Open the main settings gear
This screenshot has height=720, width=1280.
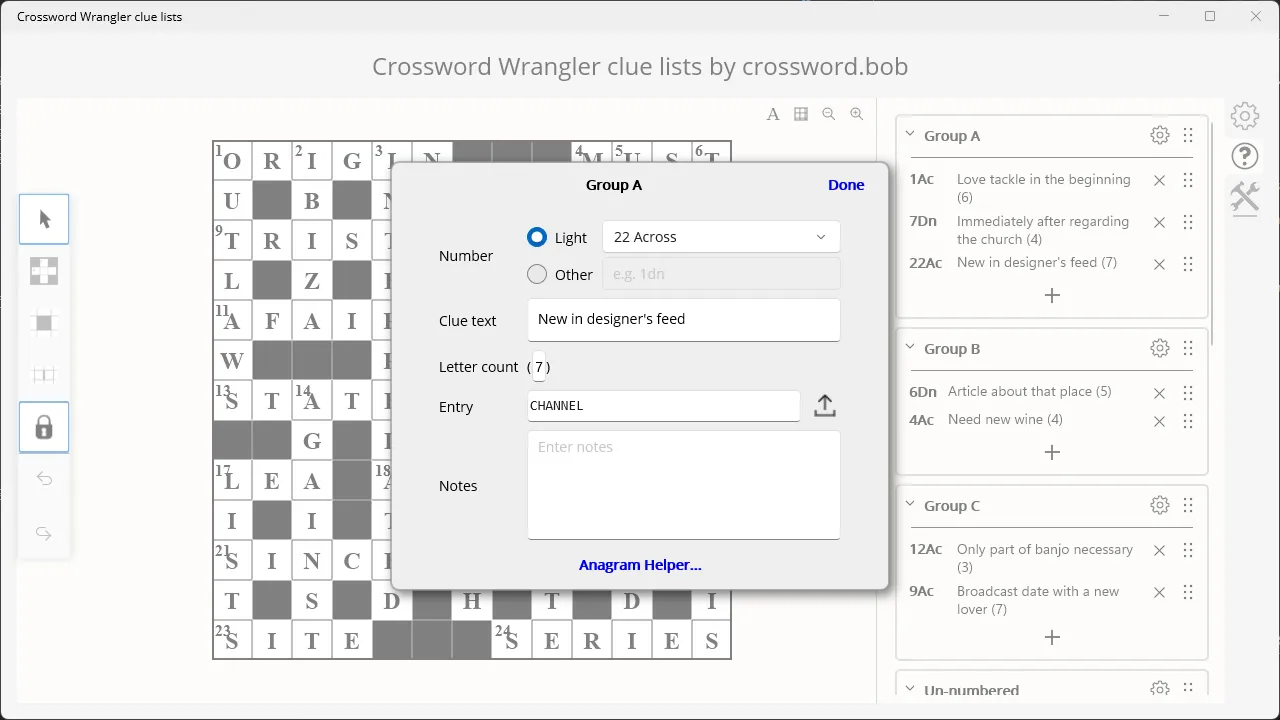click(1245, 116)
